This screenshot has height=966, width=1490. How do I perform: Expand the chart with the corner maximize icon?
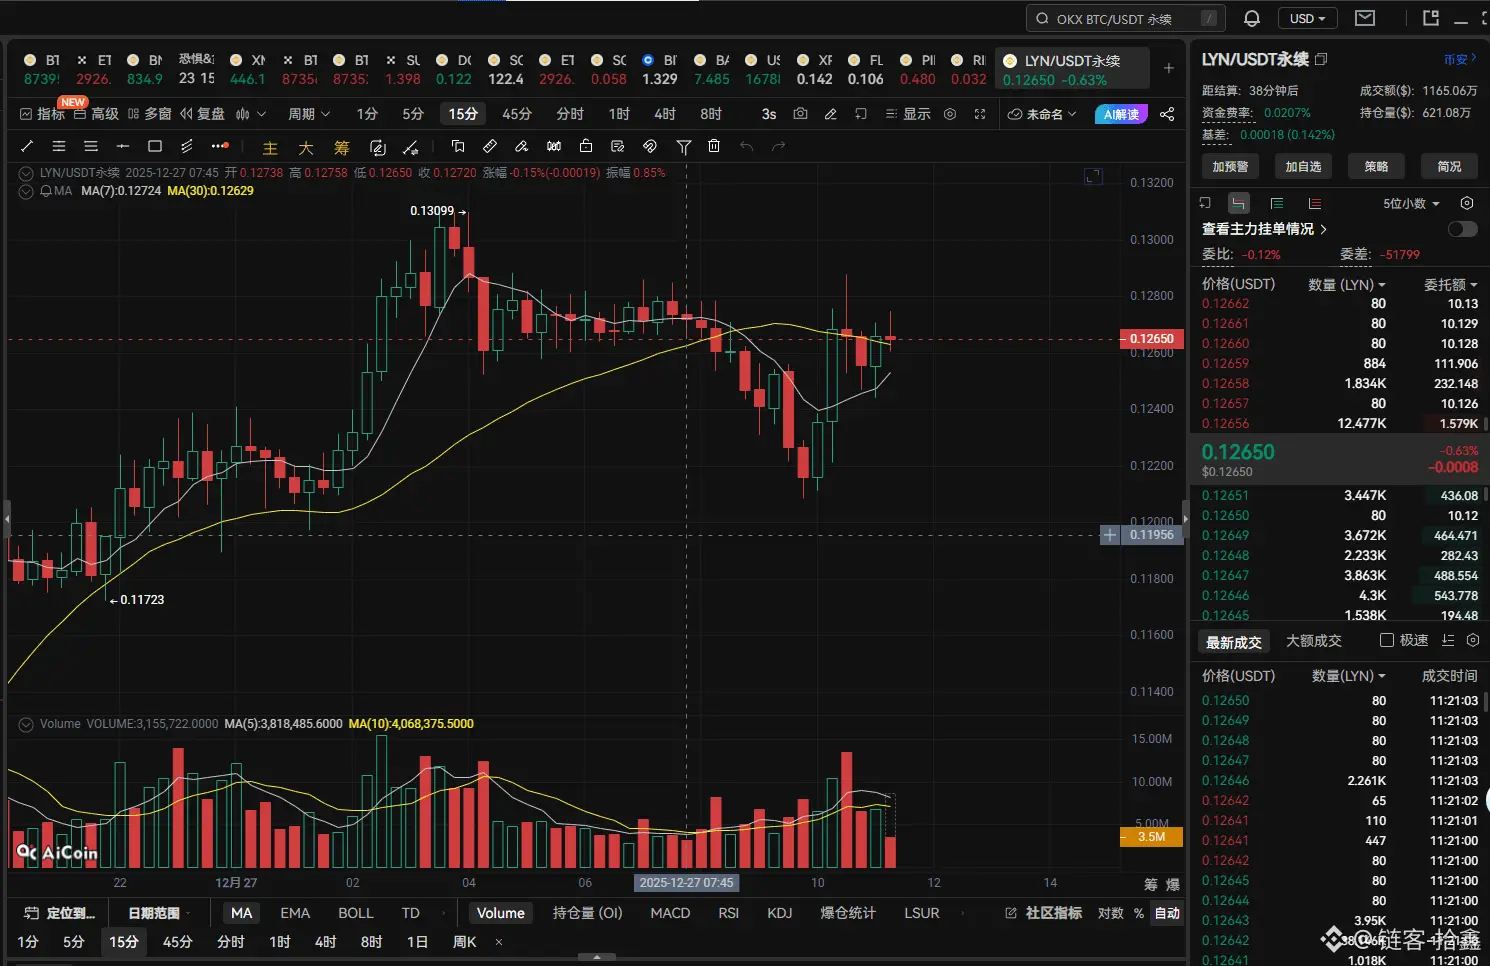coord(1093,177)
